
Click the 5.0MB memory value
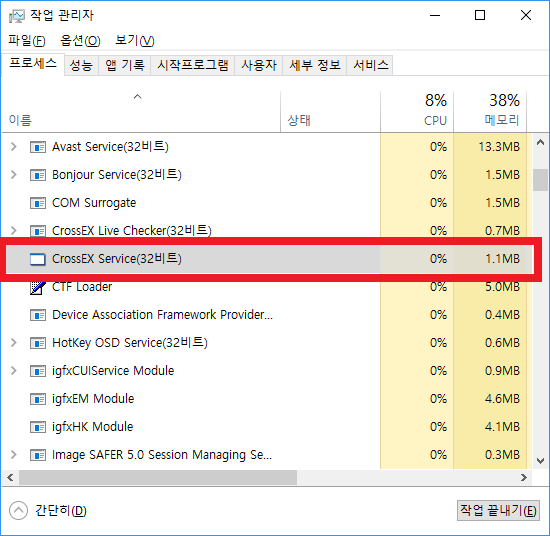(x=502, y=287)
